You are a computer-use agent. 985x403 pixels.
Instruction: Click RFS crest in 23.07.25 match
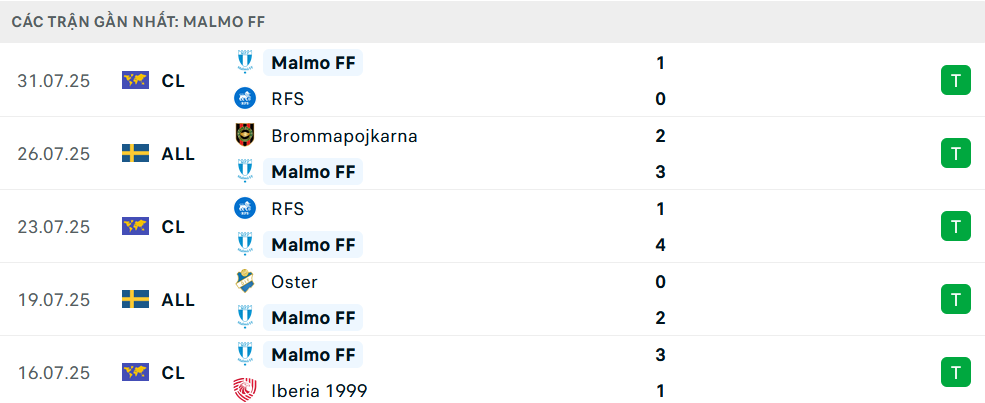tap(245, 208)
